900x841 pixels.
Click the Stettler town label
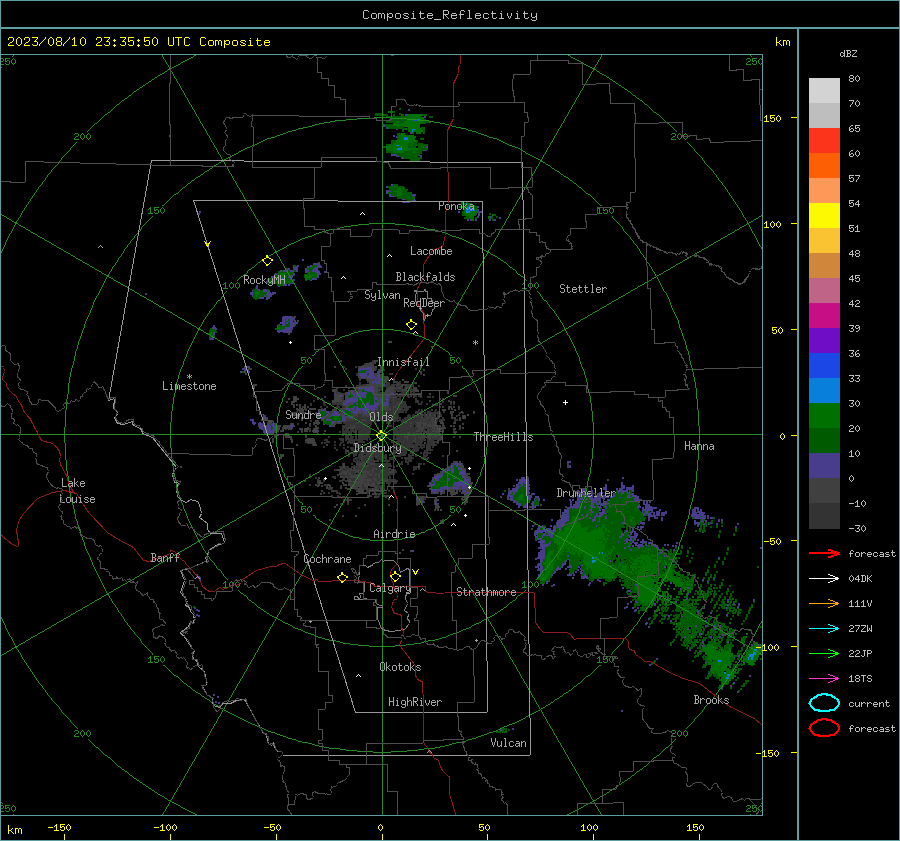tap(583, 289)
